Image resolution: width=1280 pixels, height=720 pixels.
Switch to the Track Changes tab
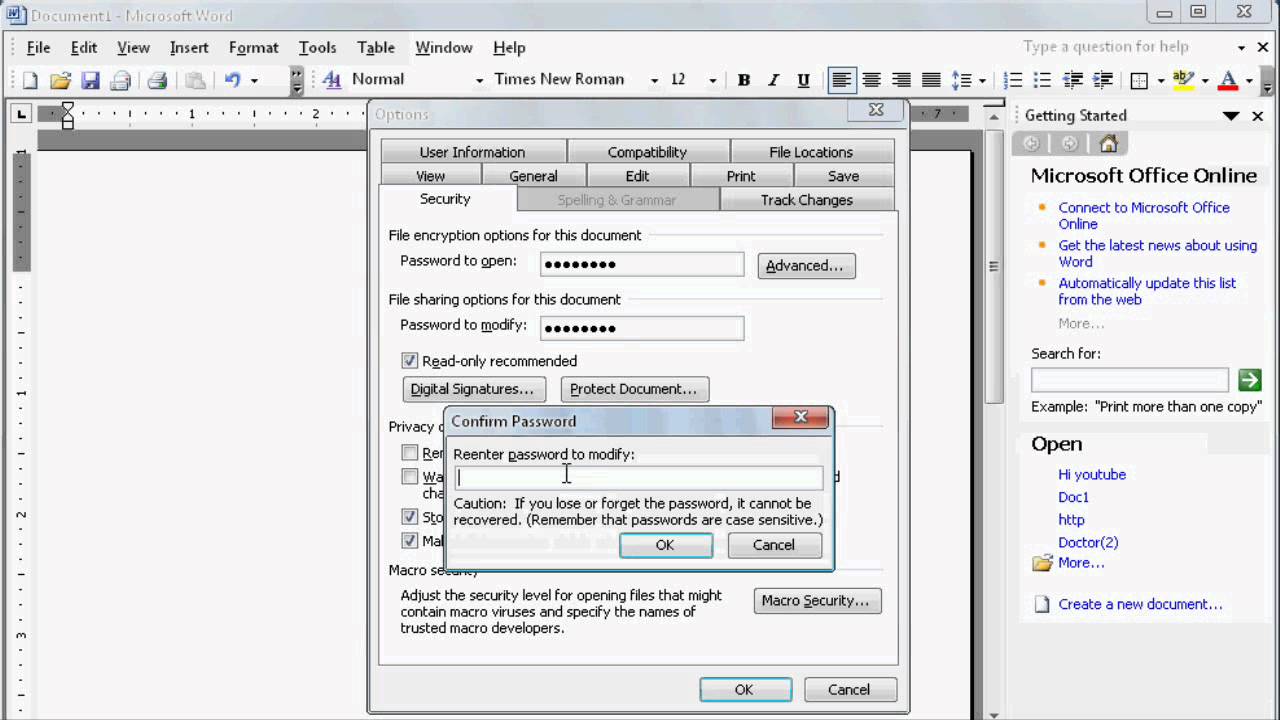click(x=806, y=200)
